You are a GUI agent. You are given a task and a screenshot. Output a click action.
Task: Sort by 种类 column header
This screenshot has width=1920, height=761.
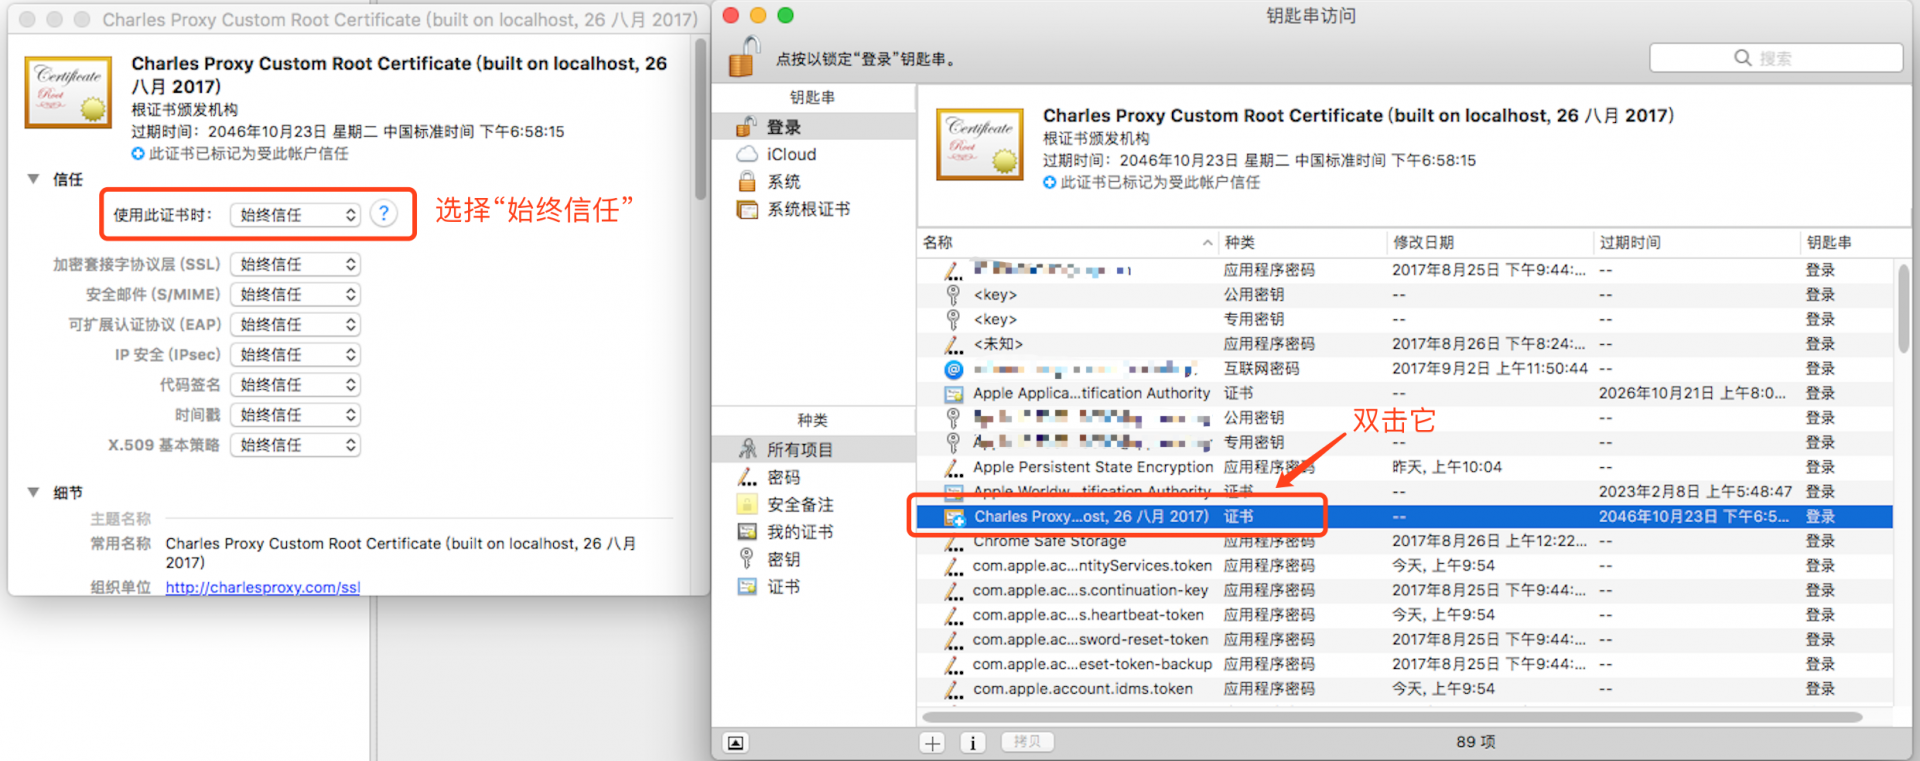pyautogui.click(x=1303, y=243)
